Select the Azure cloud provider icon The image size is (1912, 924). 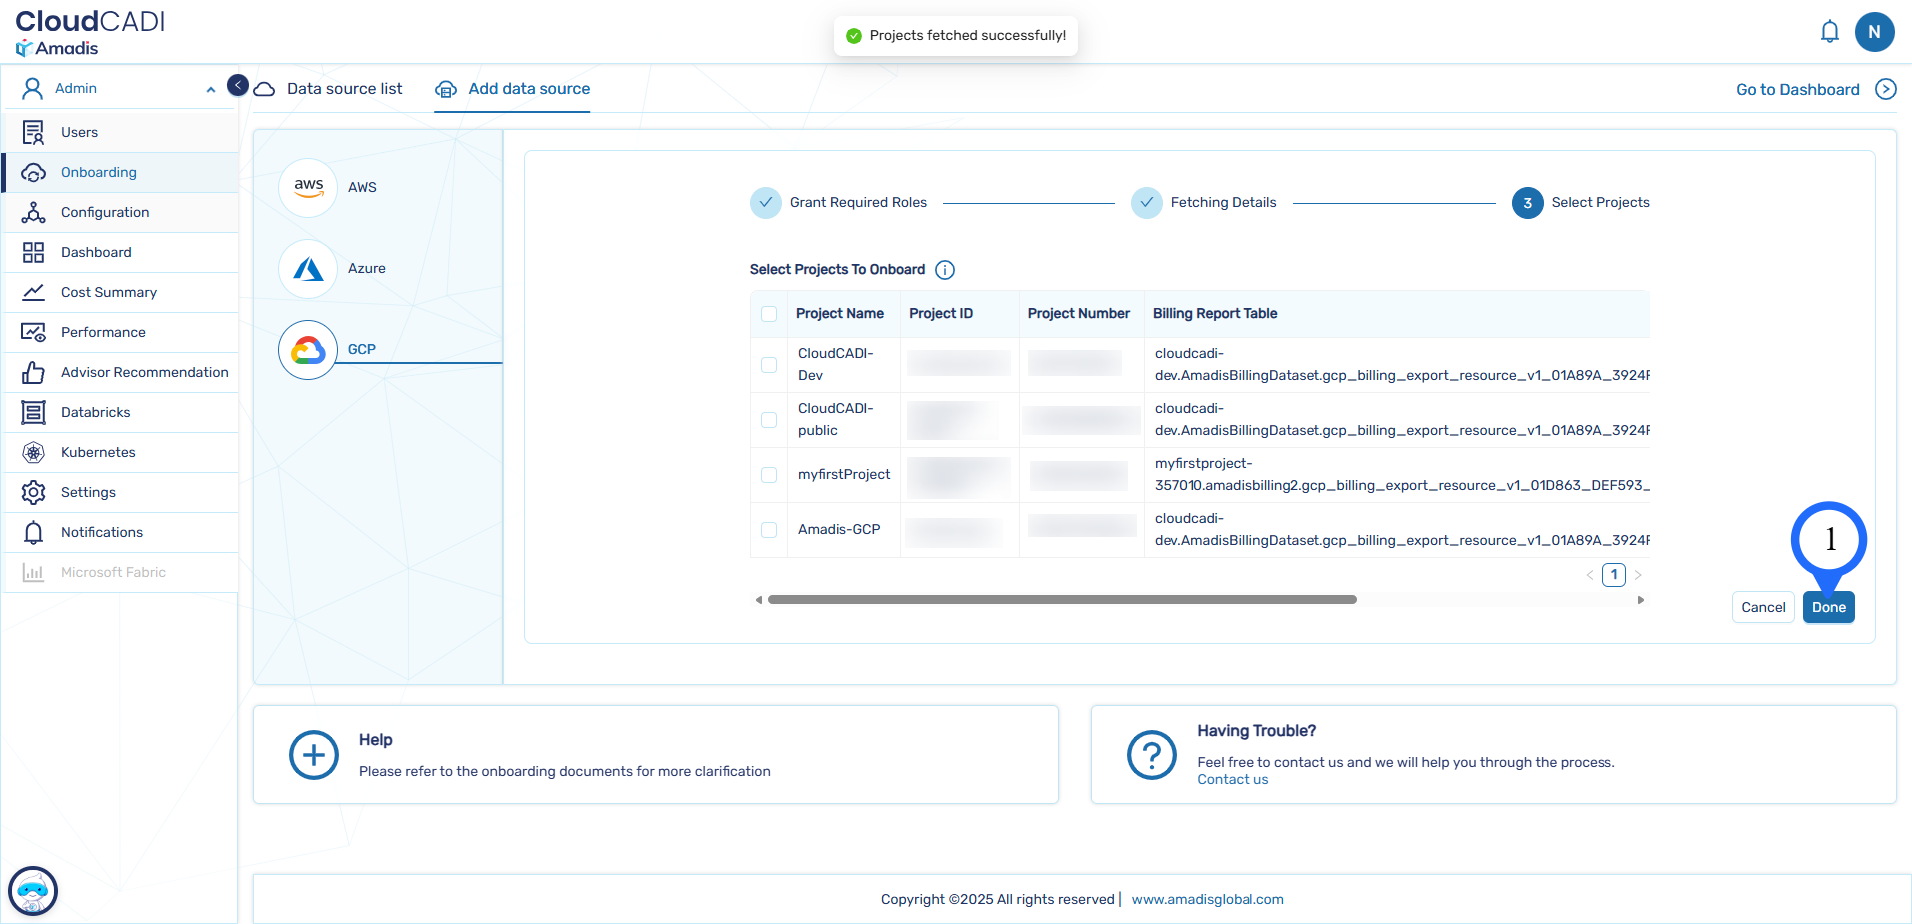tap(308, 268)
